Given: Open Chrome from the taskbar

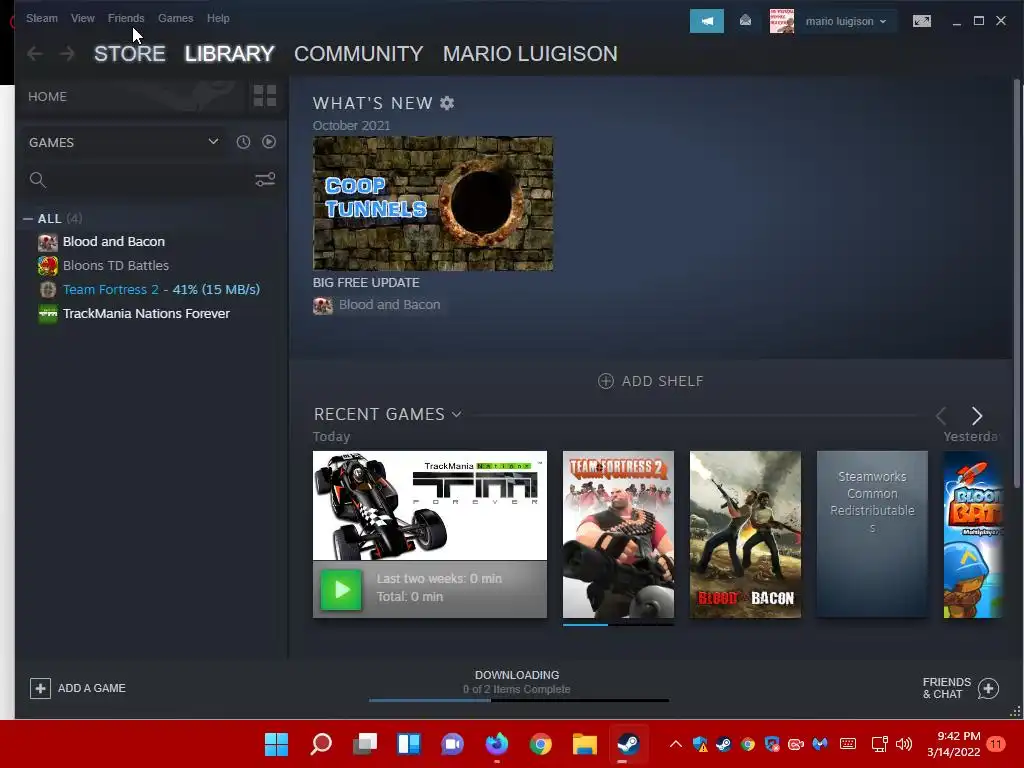Looking at the screenshot, I should (x=540, y=744).
